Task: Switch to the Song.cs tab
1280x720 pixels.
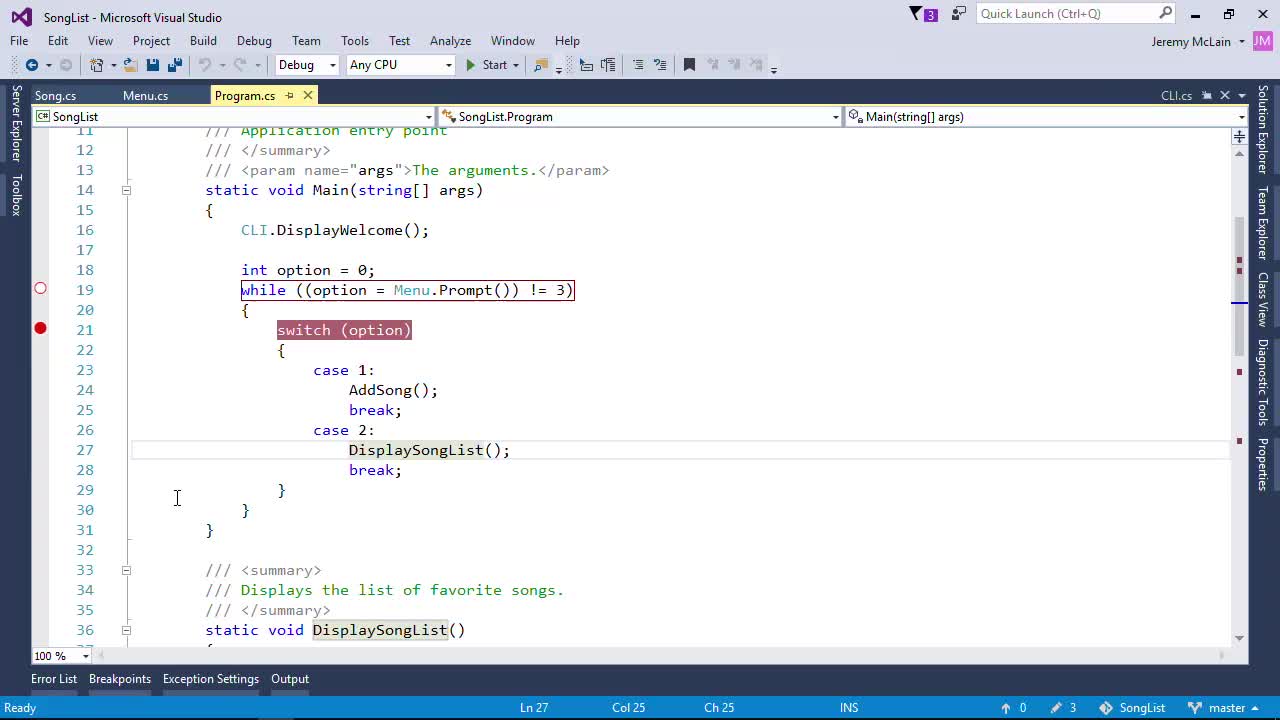Action: point(55,96)
